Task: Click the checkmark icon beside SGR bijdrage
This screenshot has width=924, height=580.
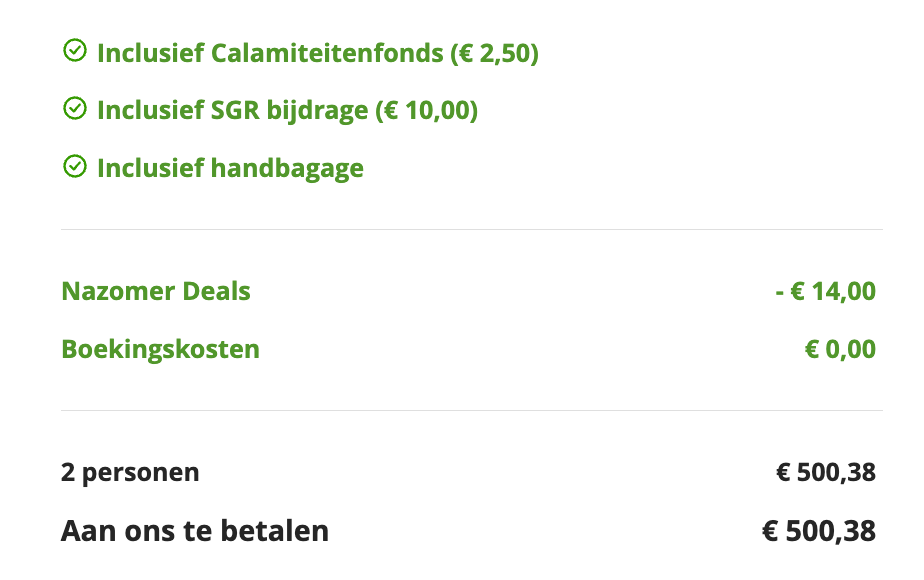Action: coord(73,109)
